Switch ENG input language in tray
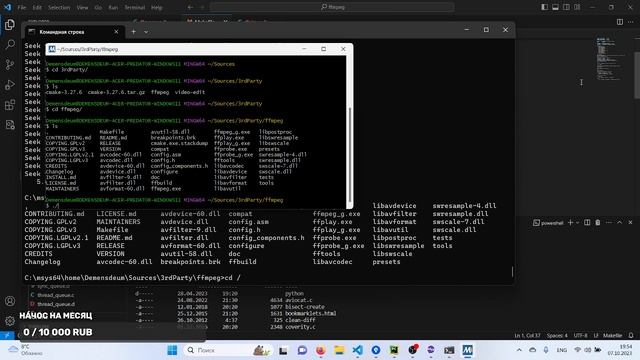This screenshot has height=360, width=640. coord(562,350)
